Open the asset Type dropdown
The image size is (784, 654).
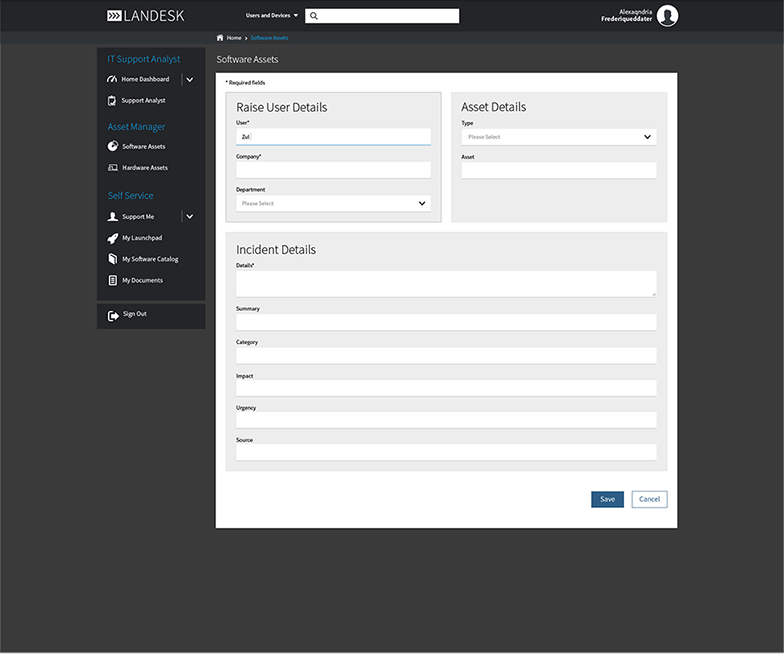pyautogui.click(x=558, y=137)
